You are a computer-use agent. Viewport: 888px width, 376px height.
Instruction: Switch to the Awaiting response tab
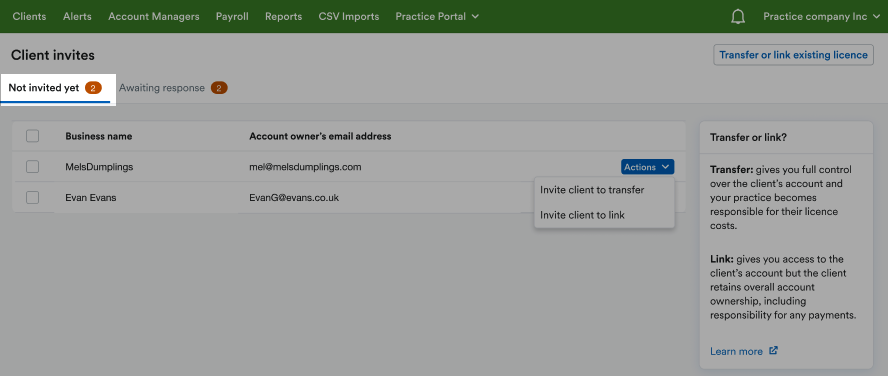pos(173,88)
